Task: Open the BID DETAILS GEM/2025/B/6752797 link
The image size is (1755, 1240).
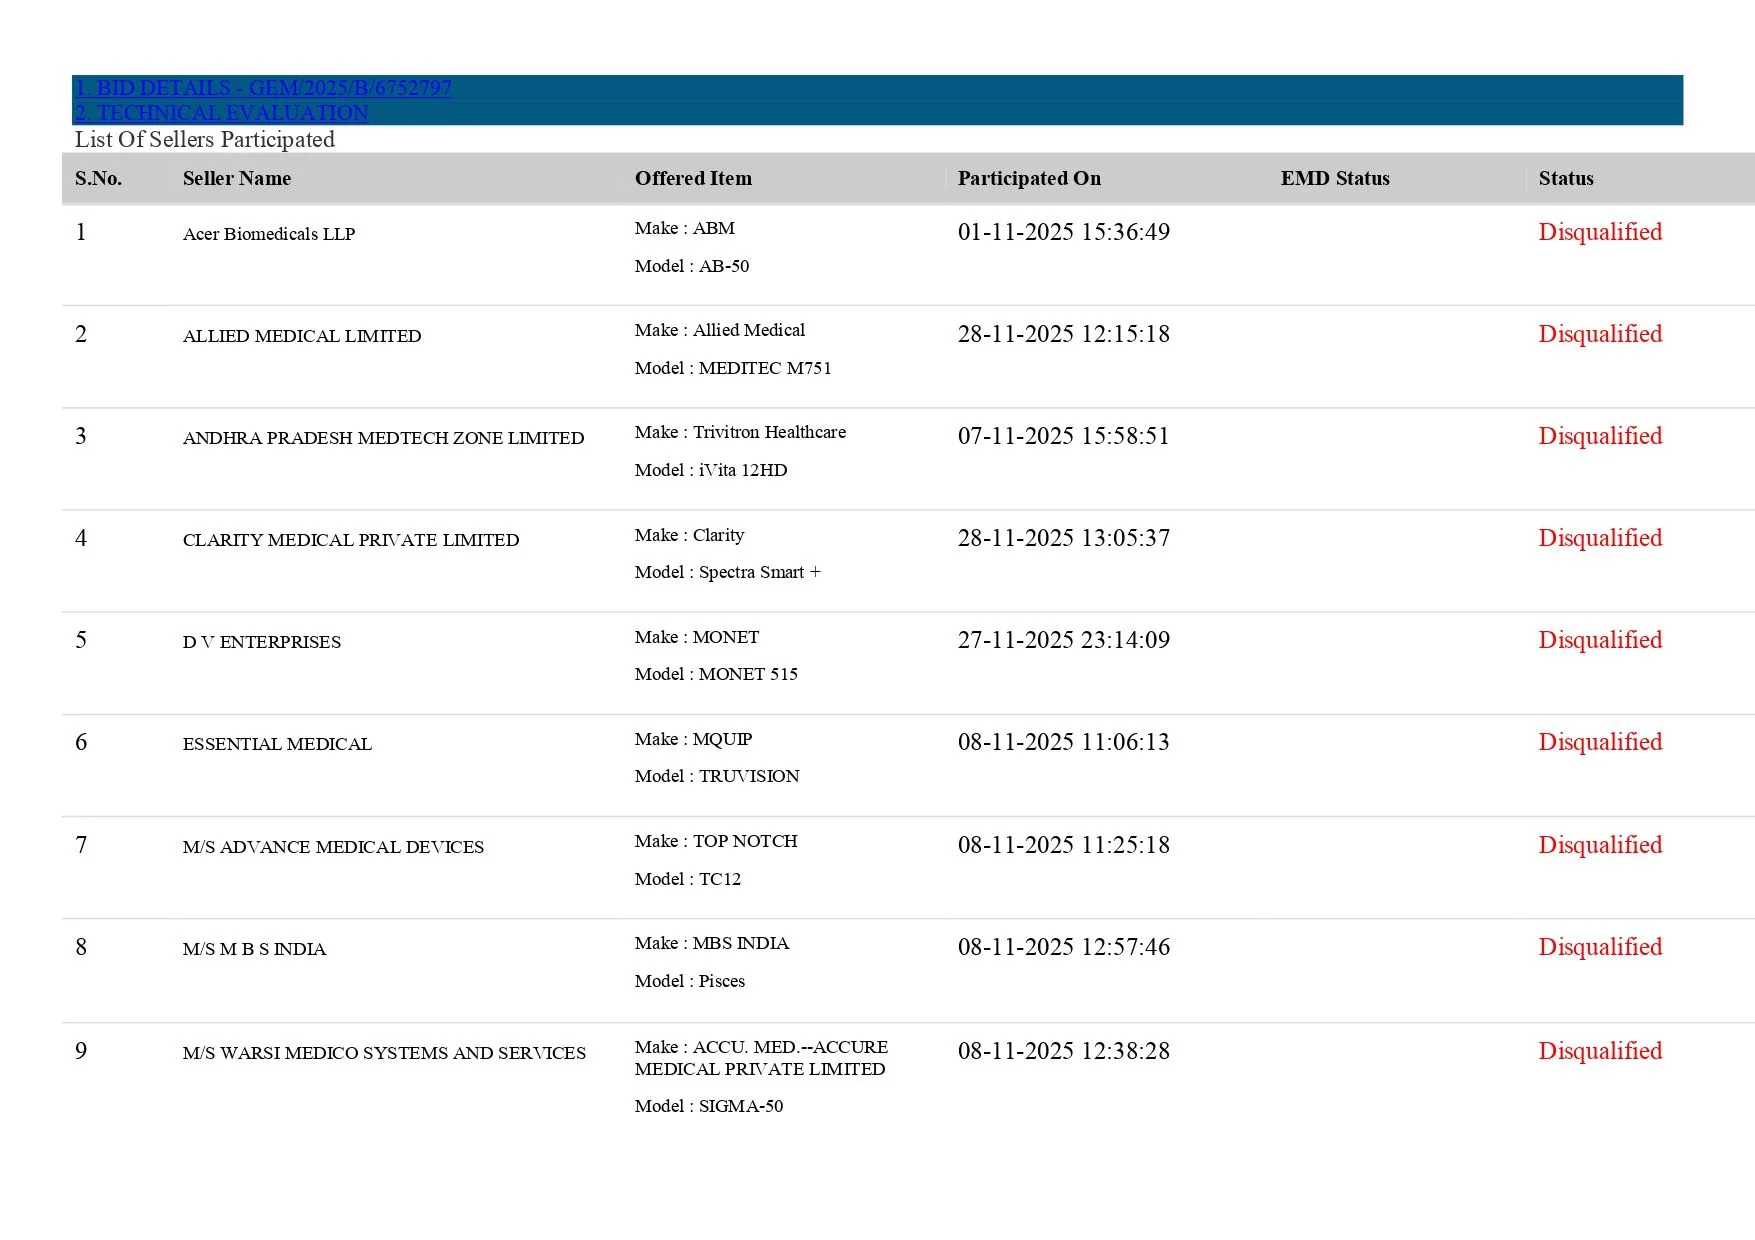Action: coord(263,88)
